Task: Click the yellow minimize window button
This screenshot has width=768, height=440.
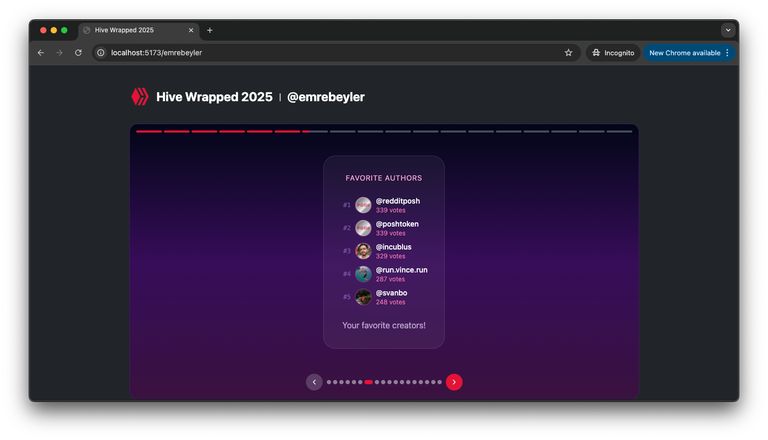Action: point(54,30)
